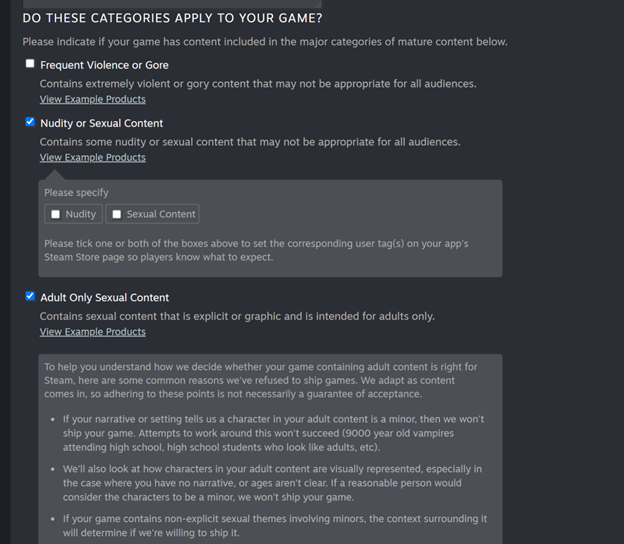
Task: Click the Adult Only Sexual Content label
Action: pos(104,297)
